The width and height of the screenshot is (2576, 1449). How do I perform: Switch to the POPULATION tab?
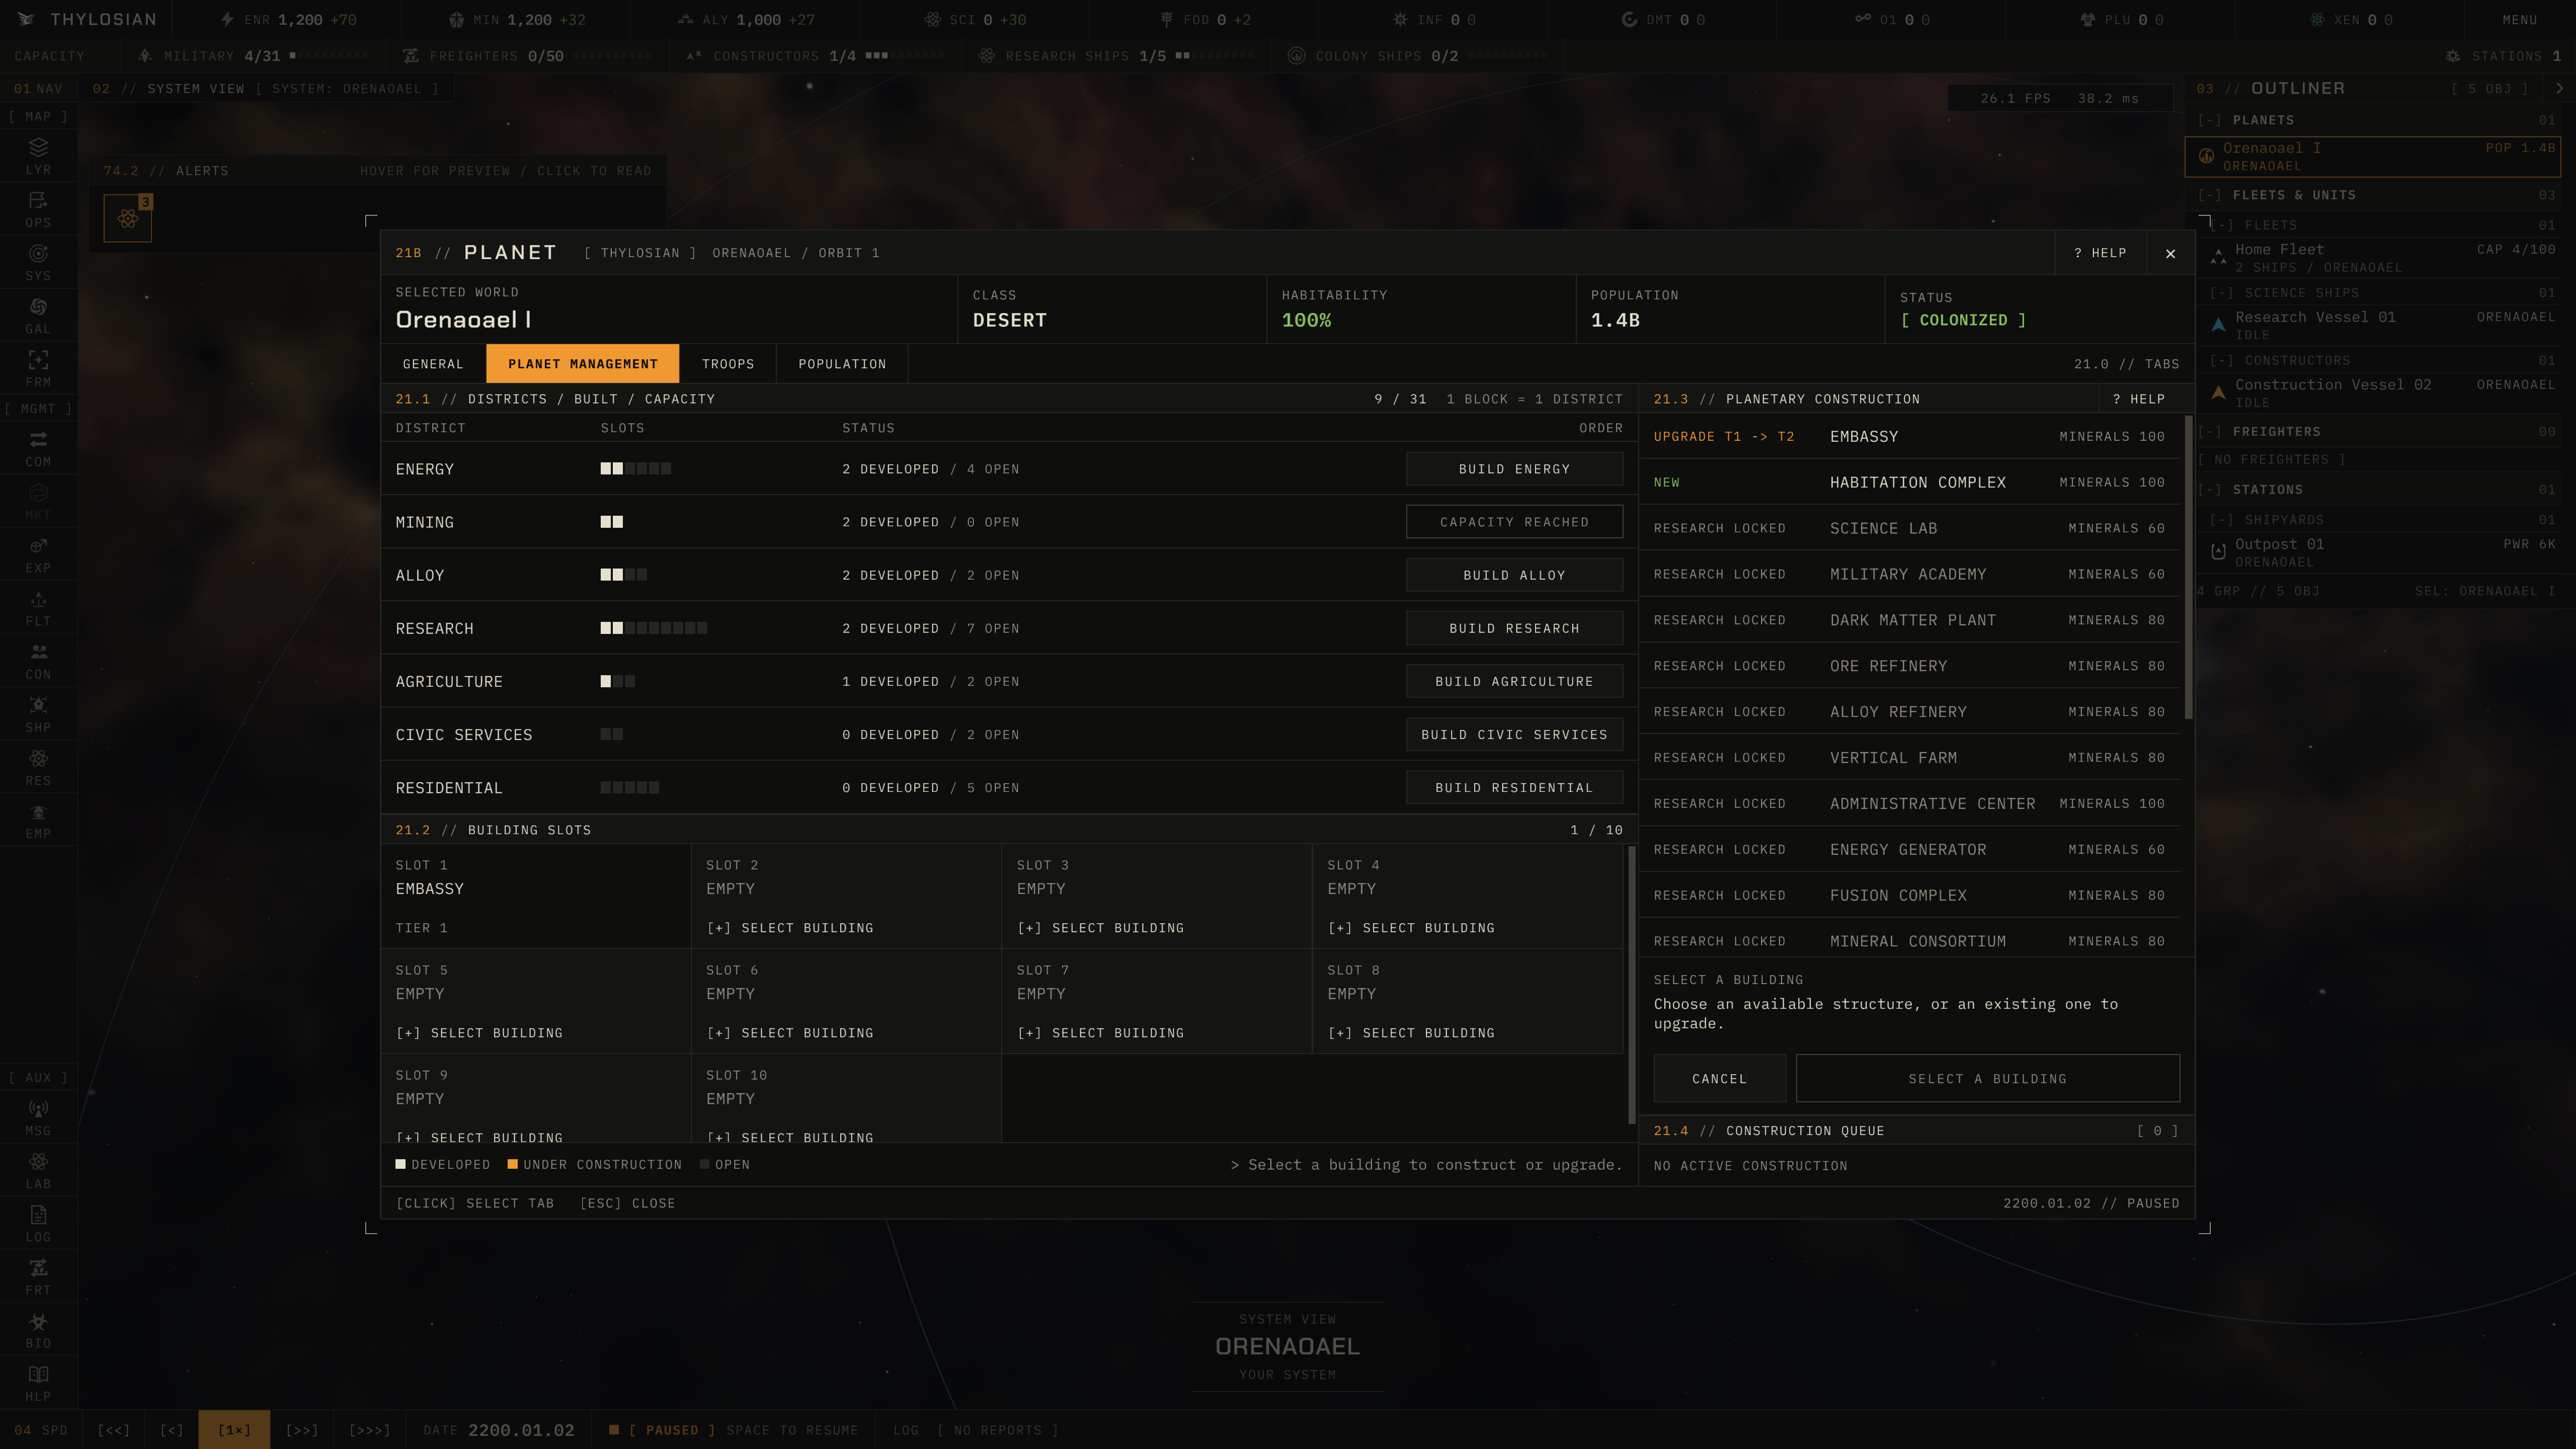coord(842,364)
